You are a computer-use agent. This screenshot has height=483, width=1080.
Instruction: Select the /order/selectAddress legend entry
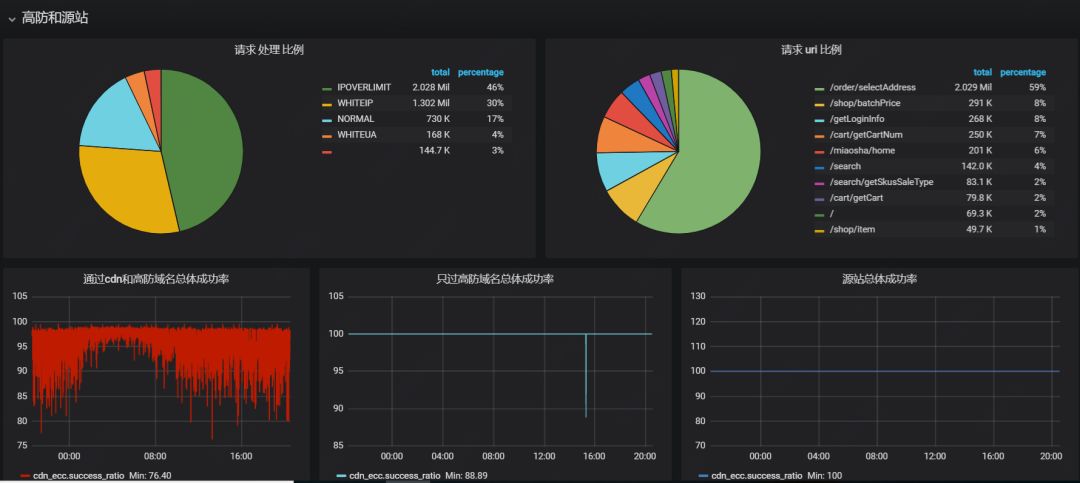coord(873,88)
